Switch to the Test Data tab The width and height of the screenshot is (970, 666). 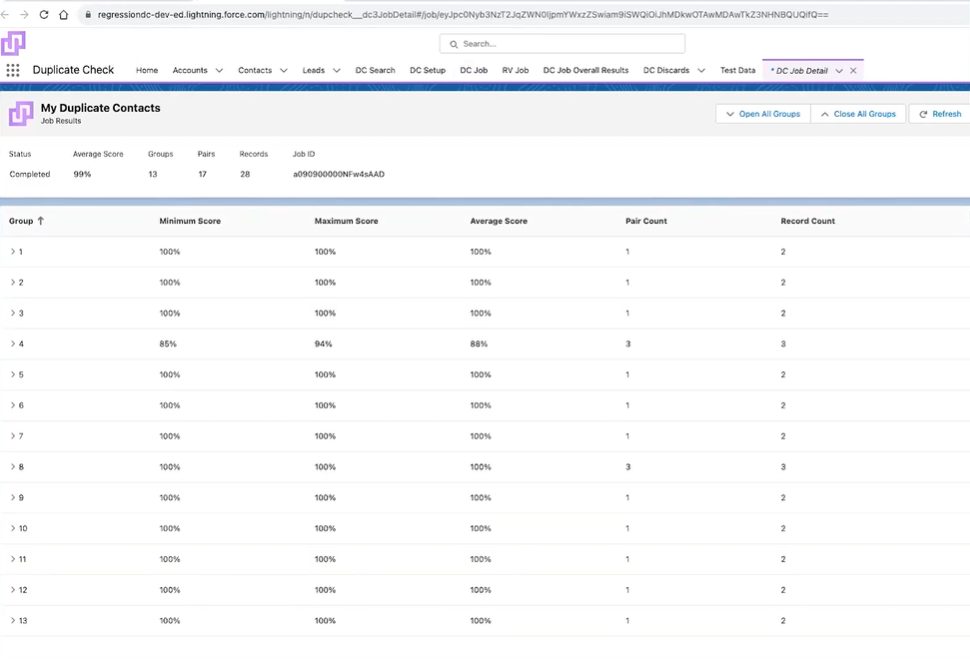point(737,70)
